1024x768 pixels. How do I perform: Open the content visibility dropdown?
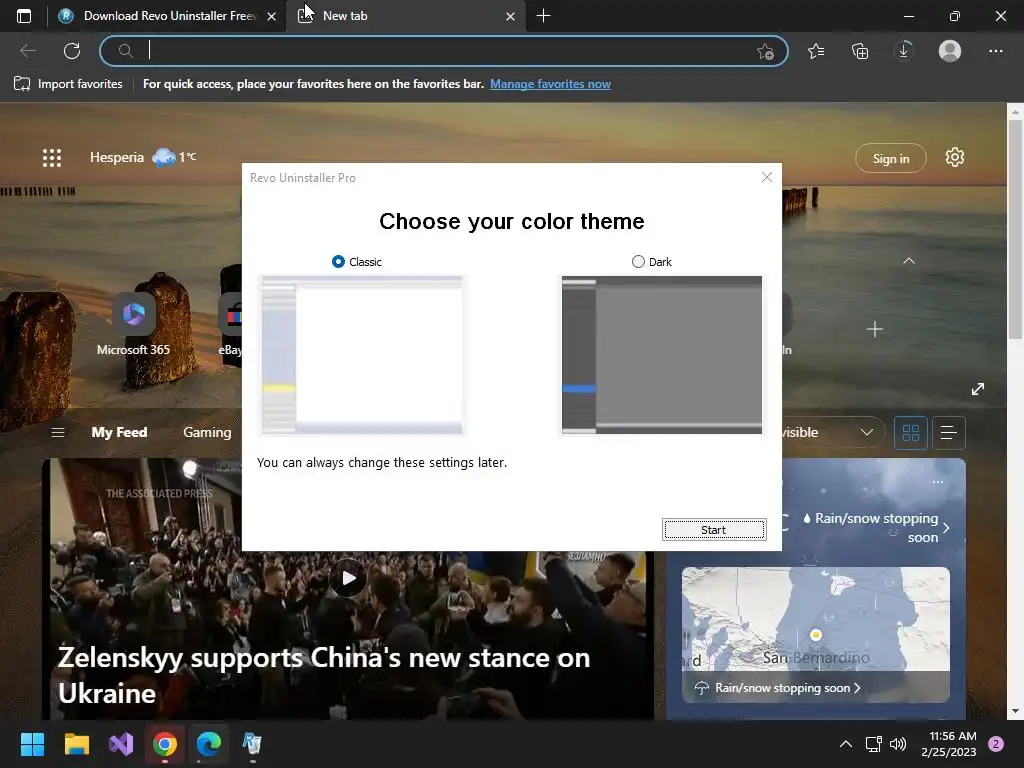pos(833,432)
